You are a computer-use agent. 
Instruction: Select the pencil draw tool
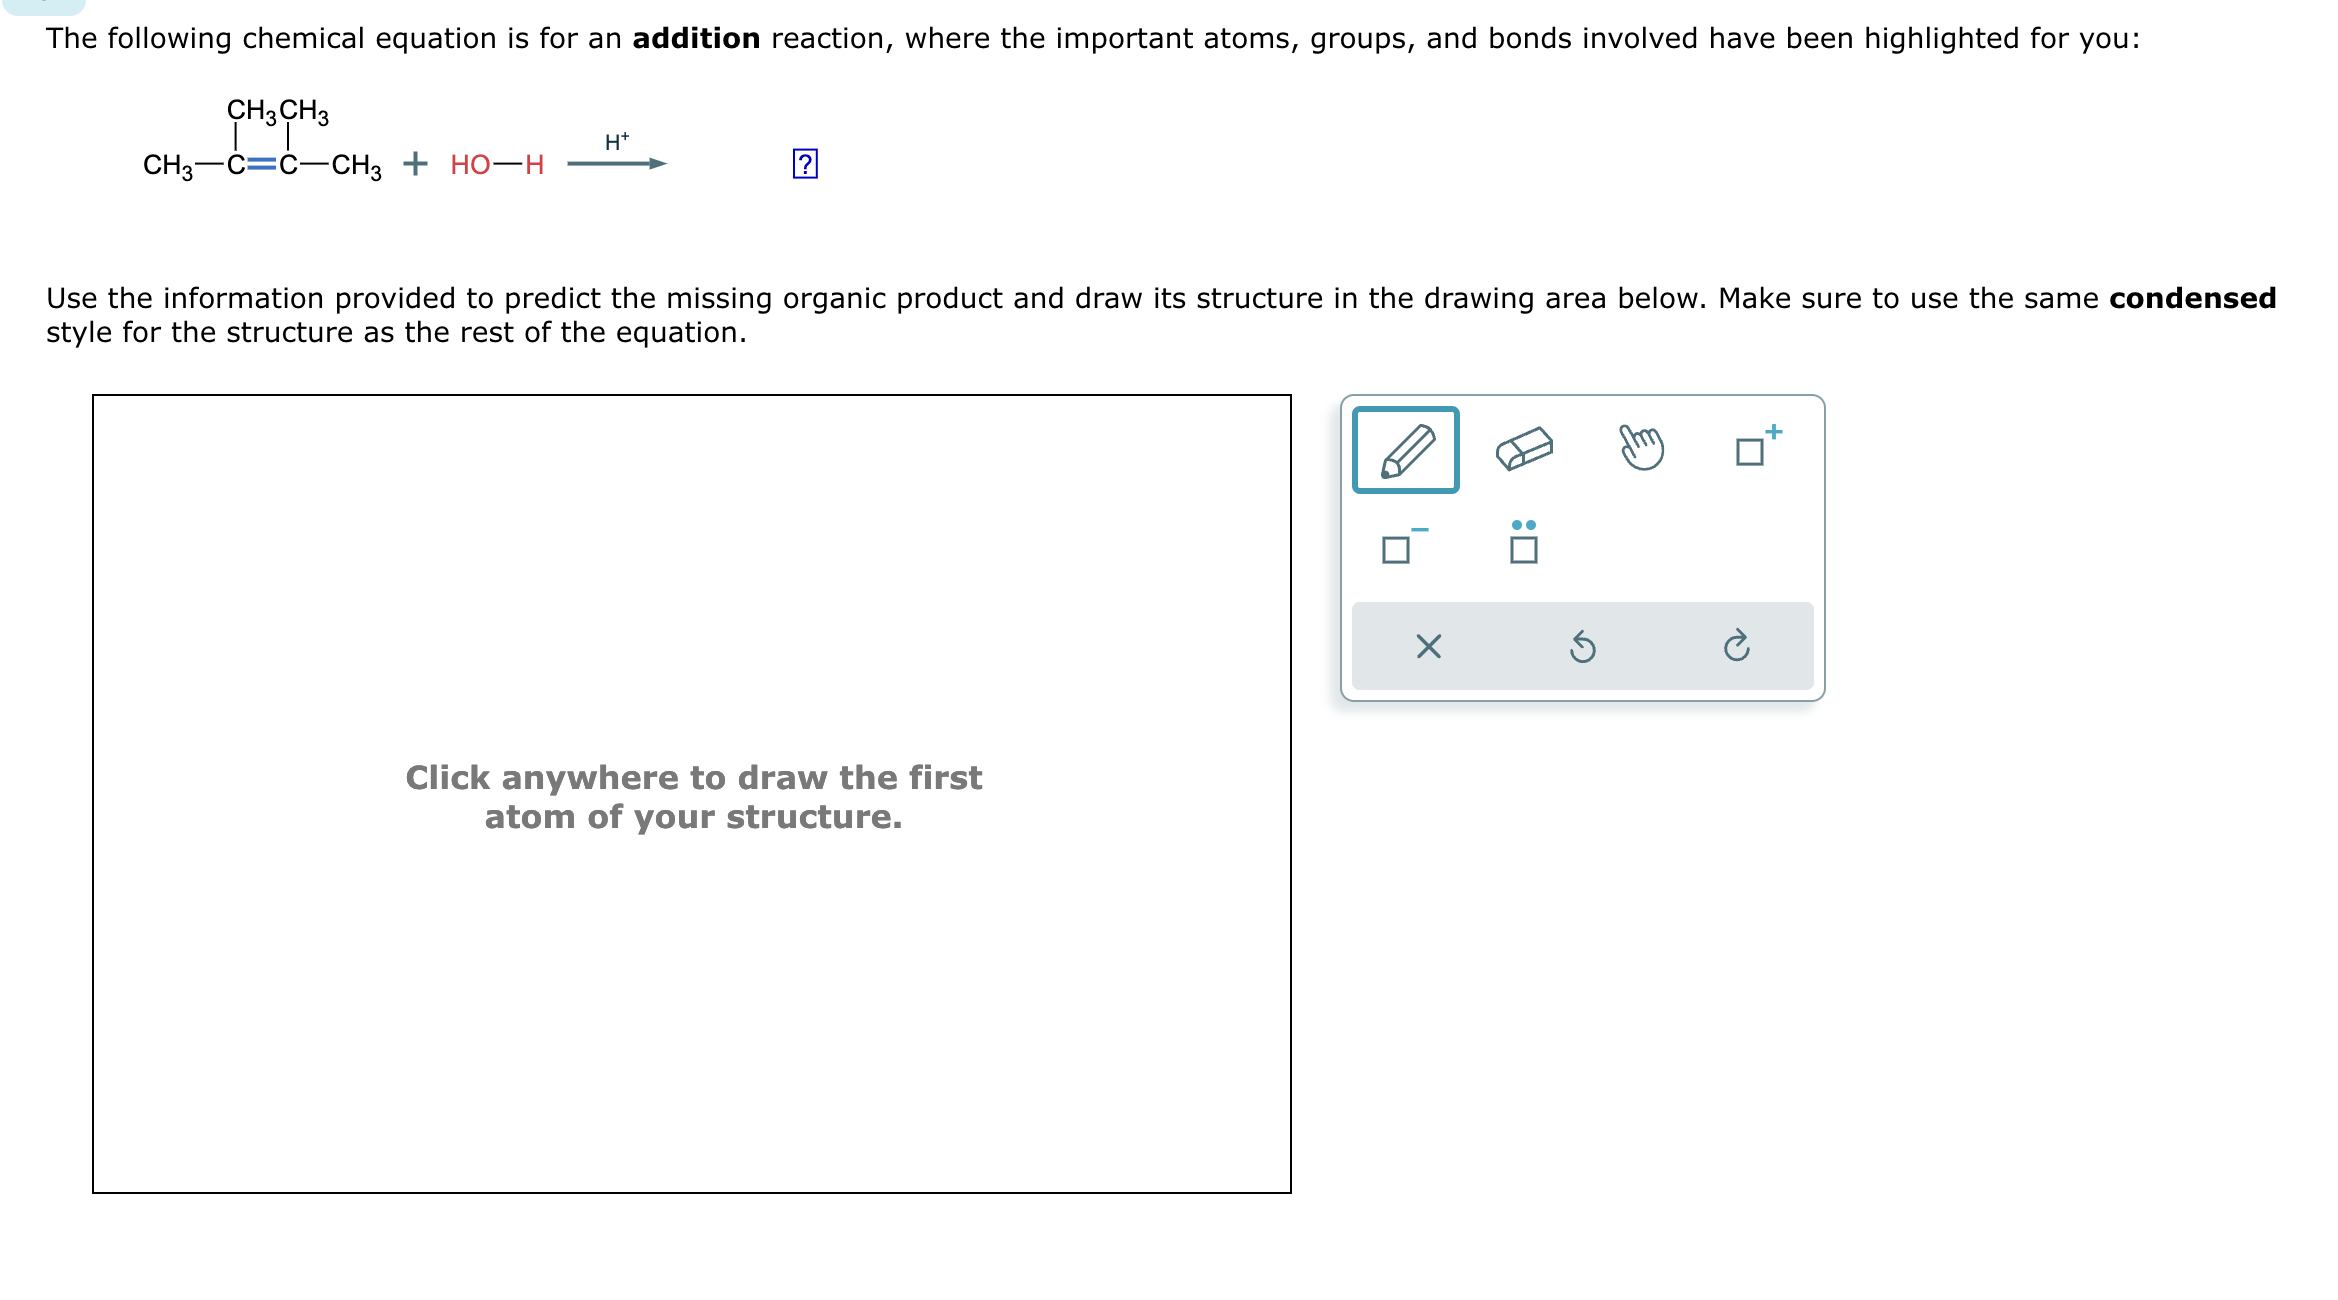pos(1405,450)
